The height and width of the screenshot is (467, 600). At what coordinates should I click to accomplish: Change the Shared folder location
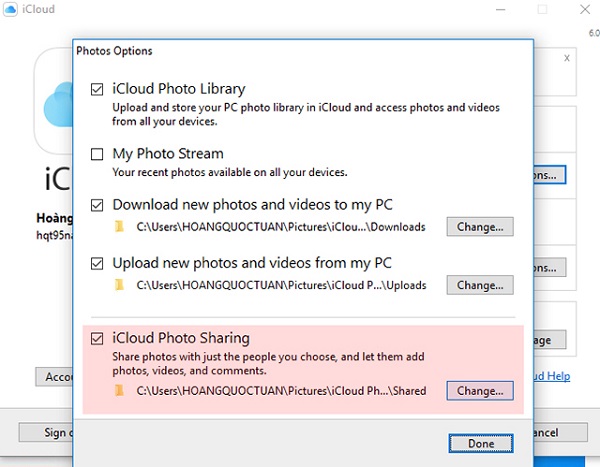click(x=480, y=390)
